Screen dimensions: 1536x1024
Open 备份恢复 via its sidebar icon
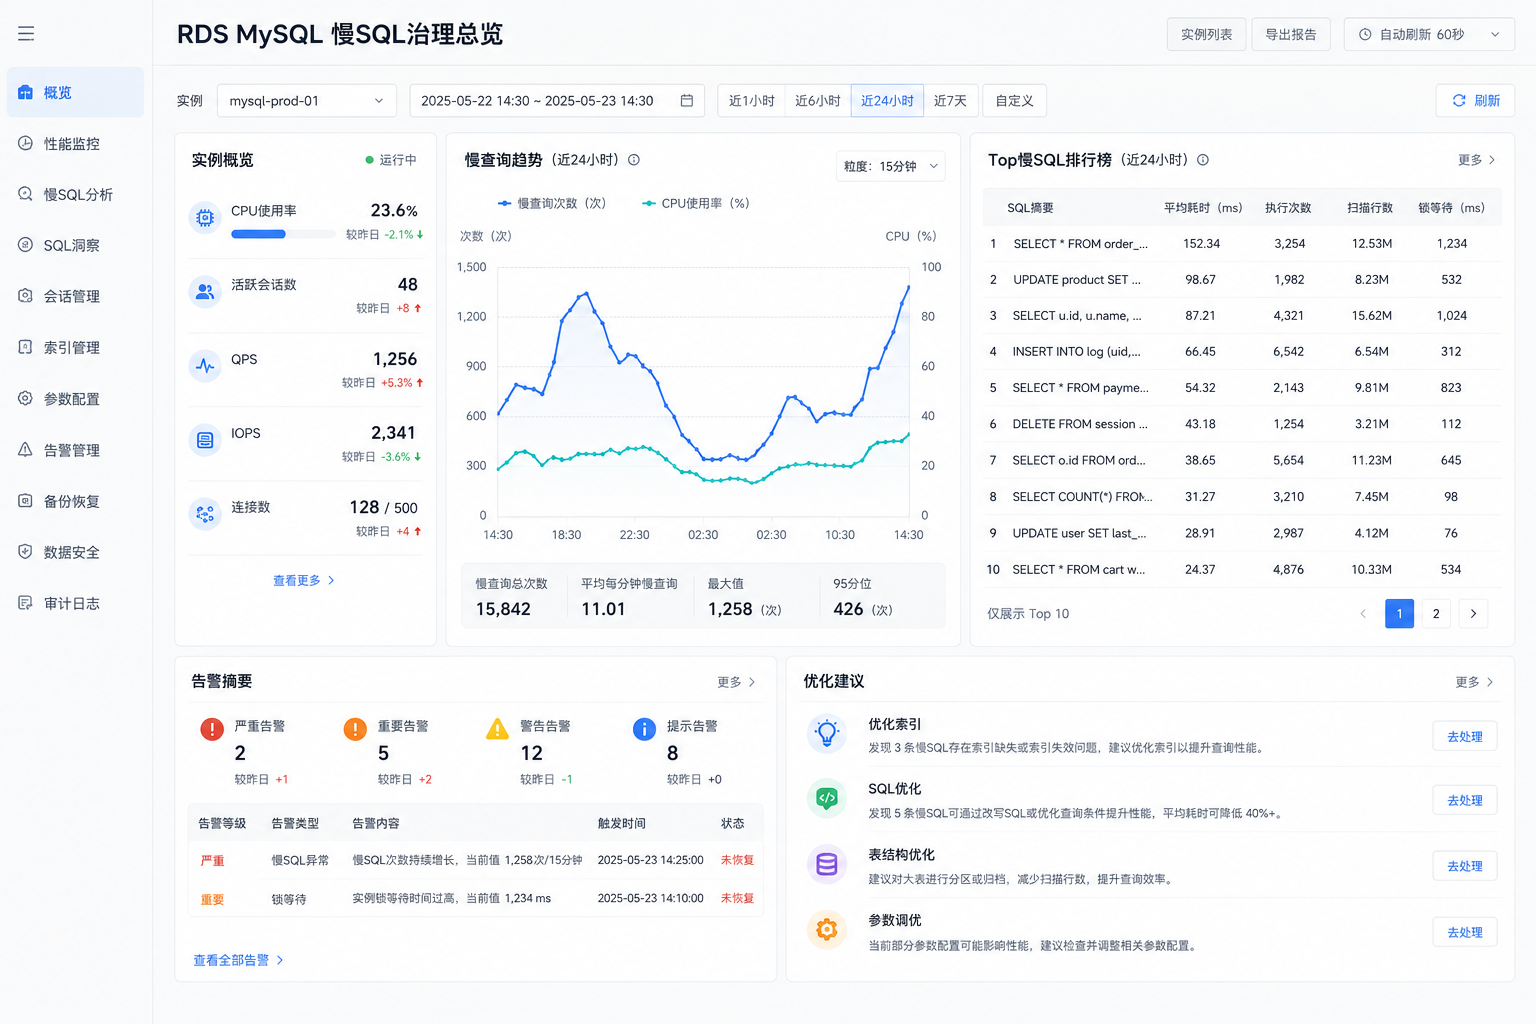point(26,501)
